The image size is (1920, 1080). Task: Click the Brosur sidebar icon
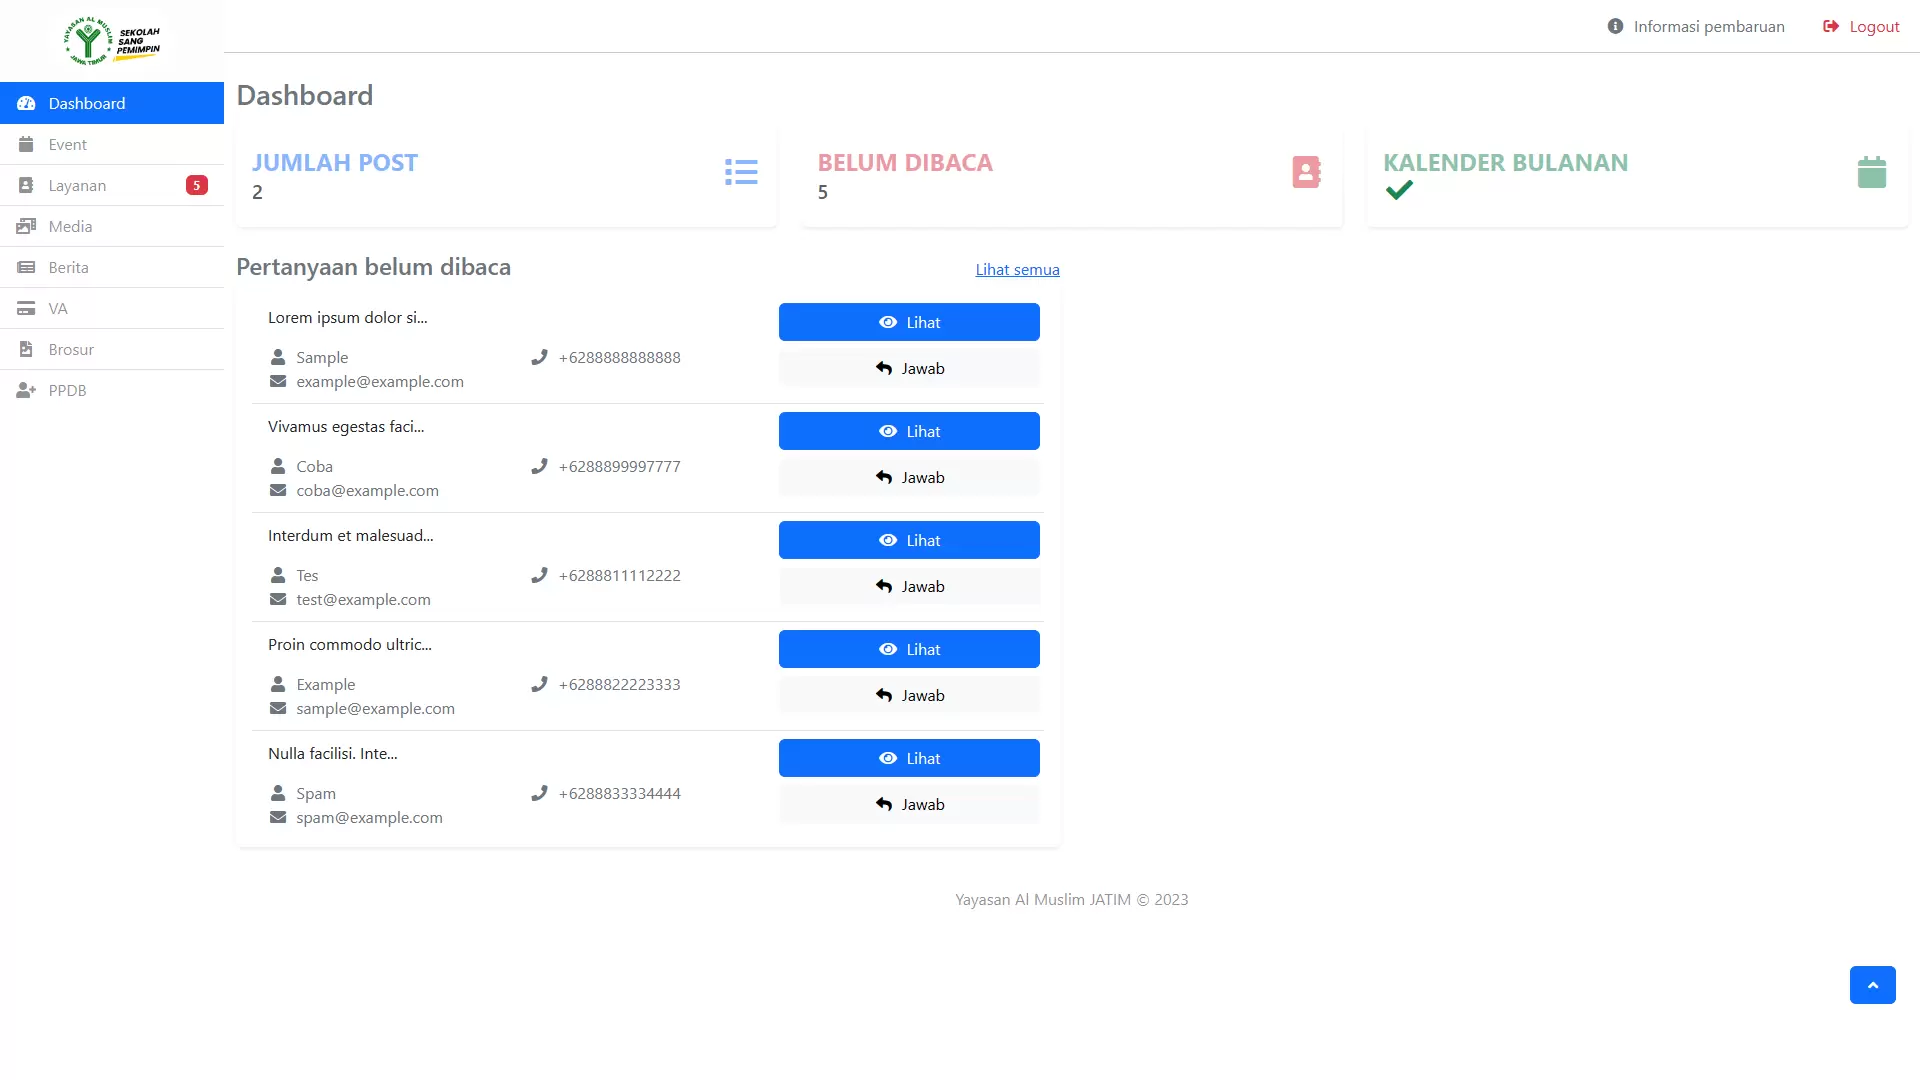point(25,348)
